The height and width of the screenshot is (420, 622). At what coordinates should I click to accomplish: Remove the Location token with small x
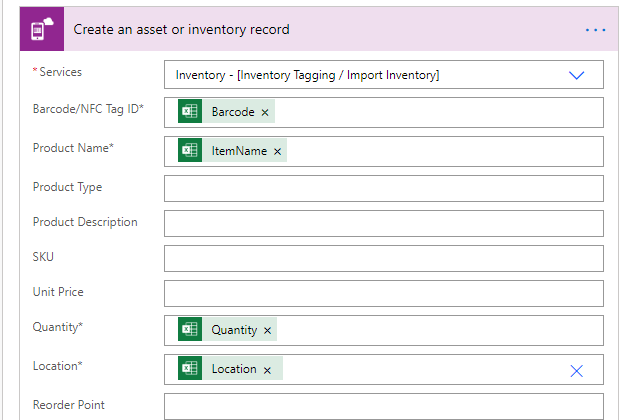point(267,370)
